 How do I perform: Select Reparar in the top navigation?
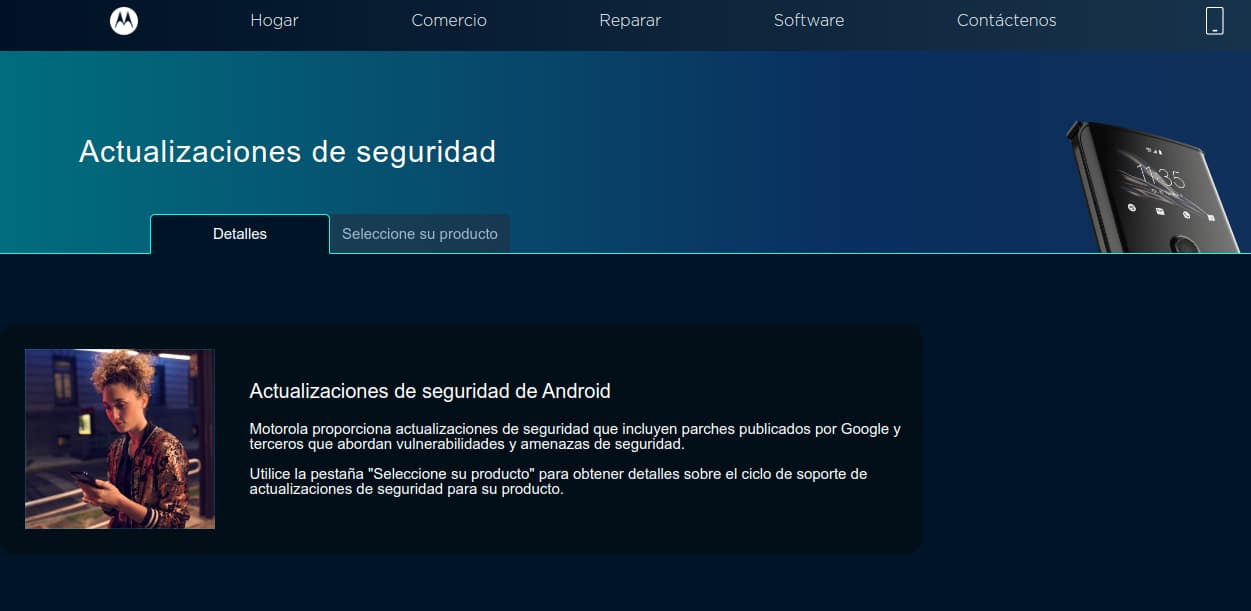point(630,20)
